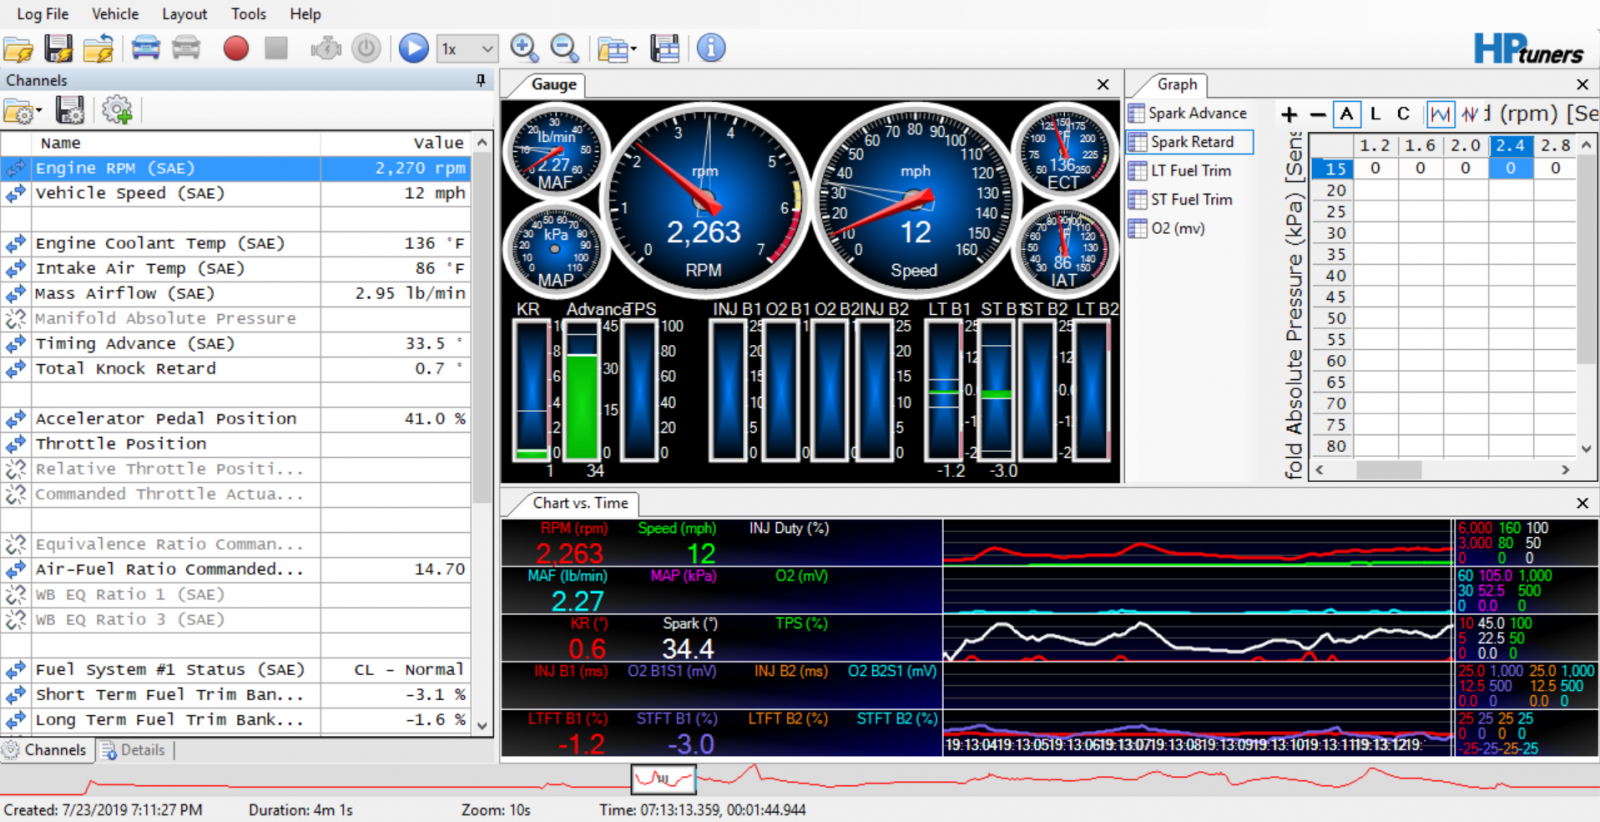
Task: Click the graph table horizontal scrollbar thumb
Action: point(1388,470)
